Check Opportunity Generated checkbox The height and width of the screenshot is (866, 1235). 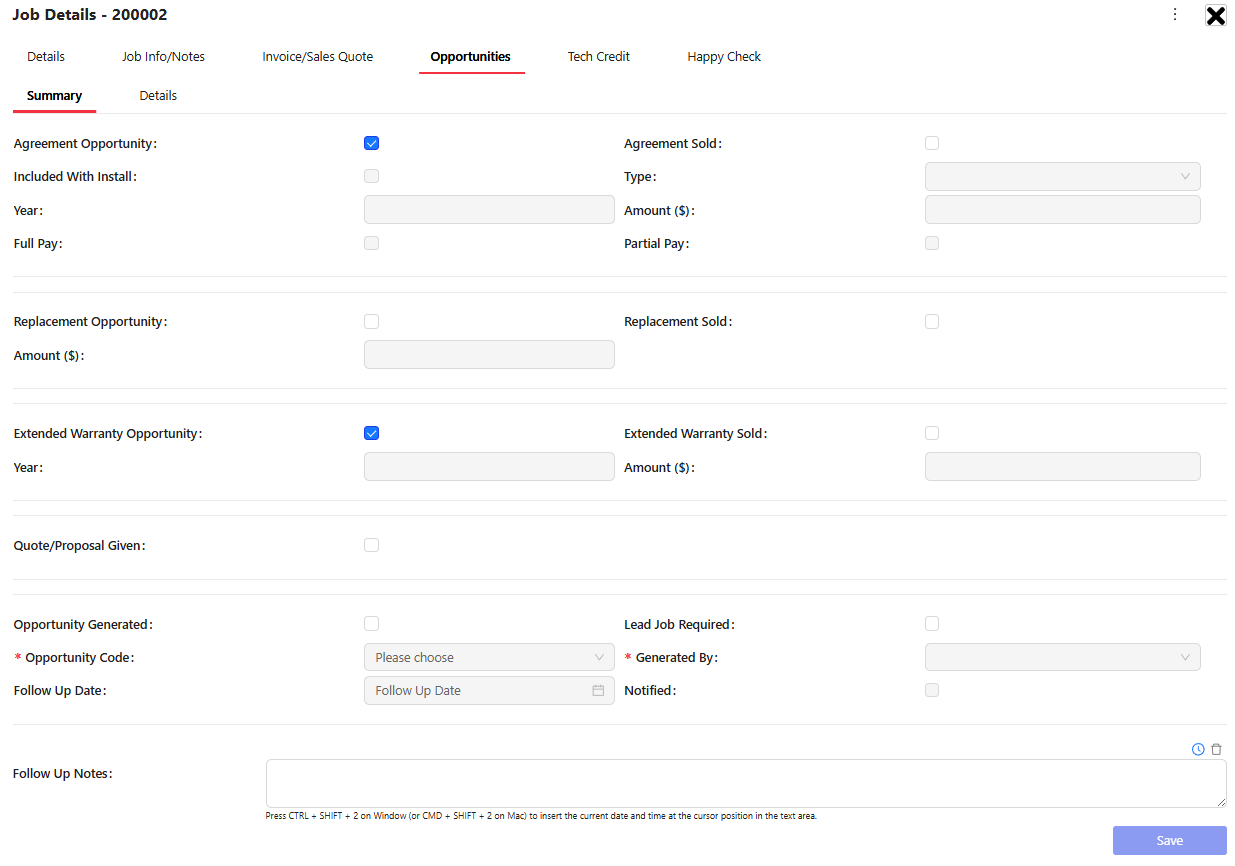pos(372,624)
